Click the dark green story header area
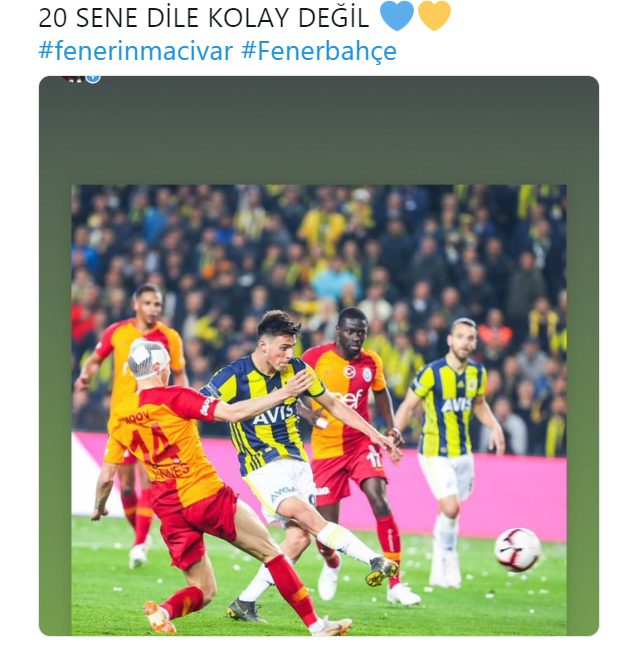Viewport: 636px width, 646px height. (x=319, y=130)
